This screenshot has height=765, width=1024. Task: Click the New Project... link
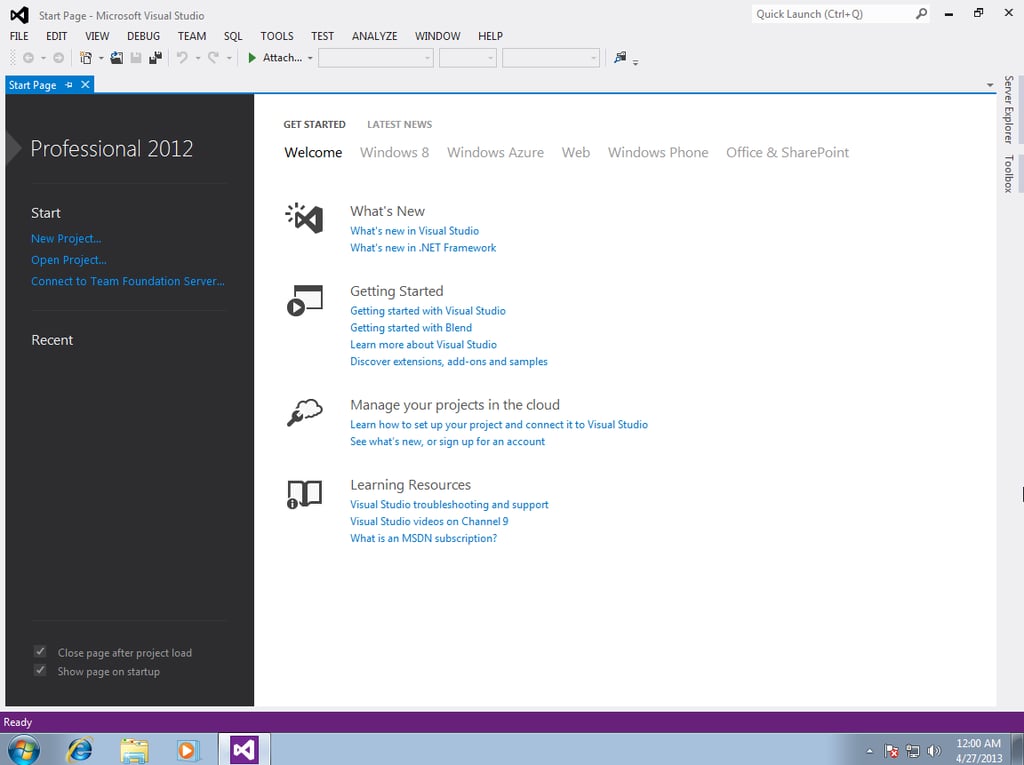[66, 238]
